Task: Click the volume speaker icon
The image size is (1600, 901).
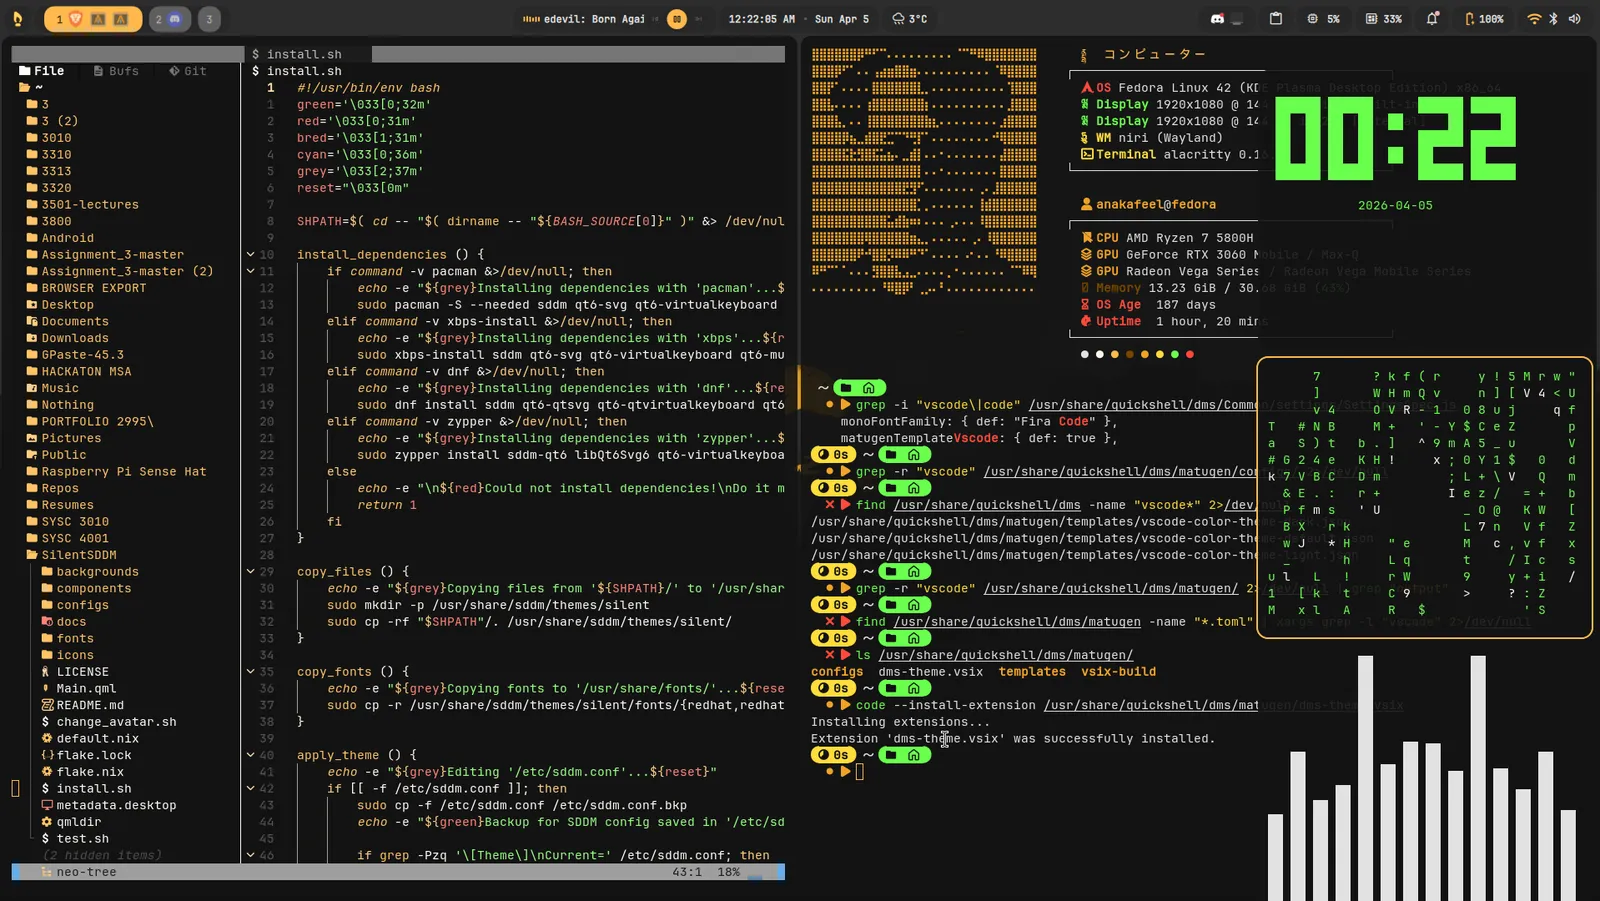Action: (x=1574, y=19)
